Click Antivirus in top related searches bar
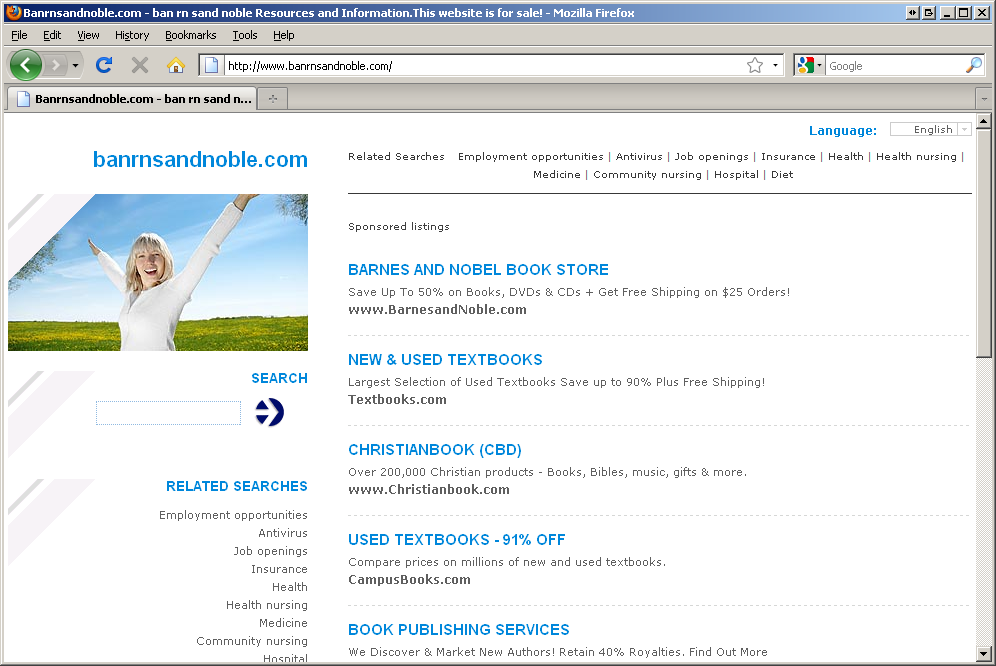 tap(639, 156)
